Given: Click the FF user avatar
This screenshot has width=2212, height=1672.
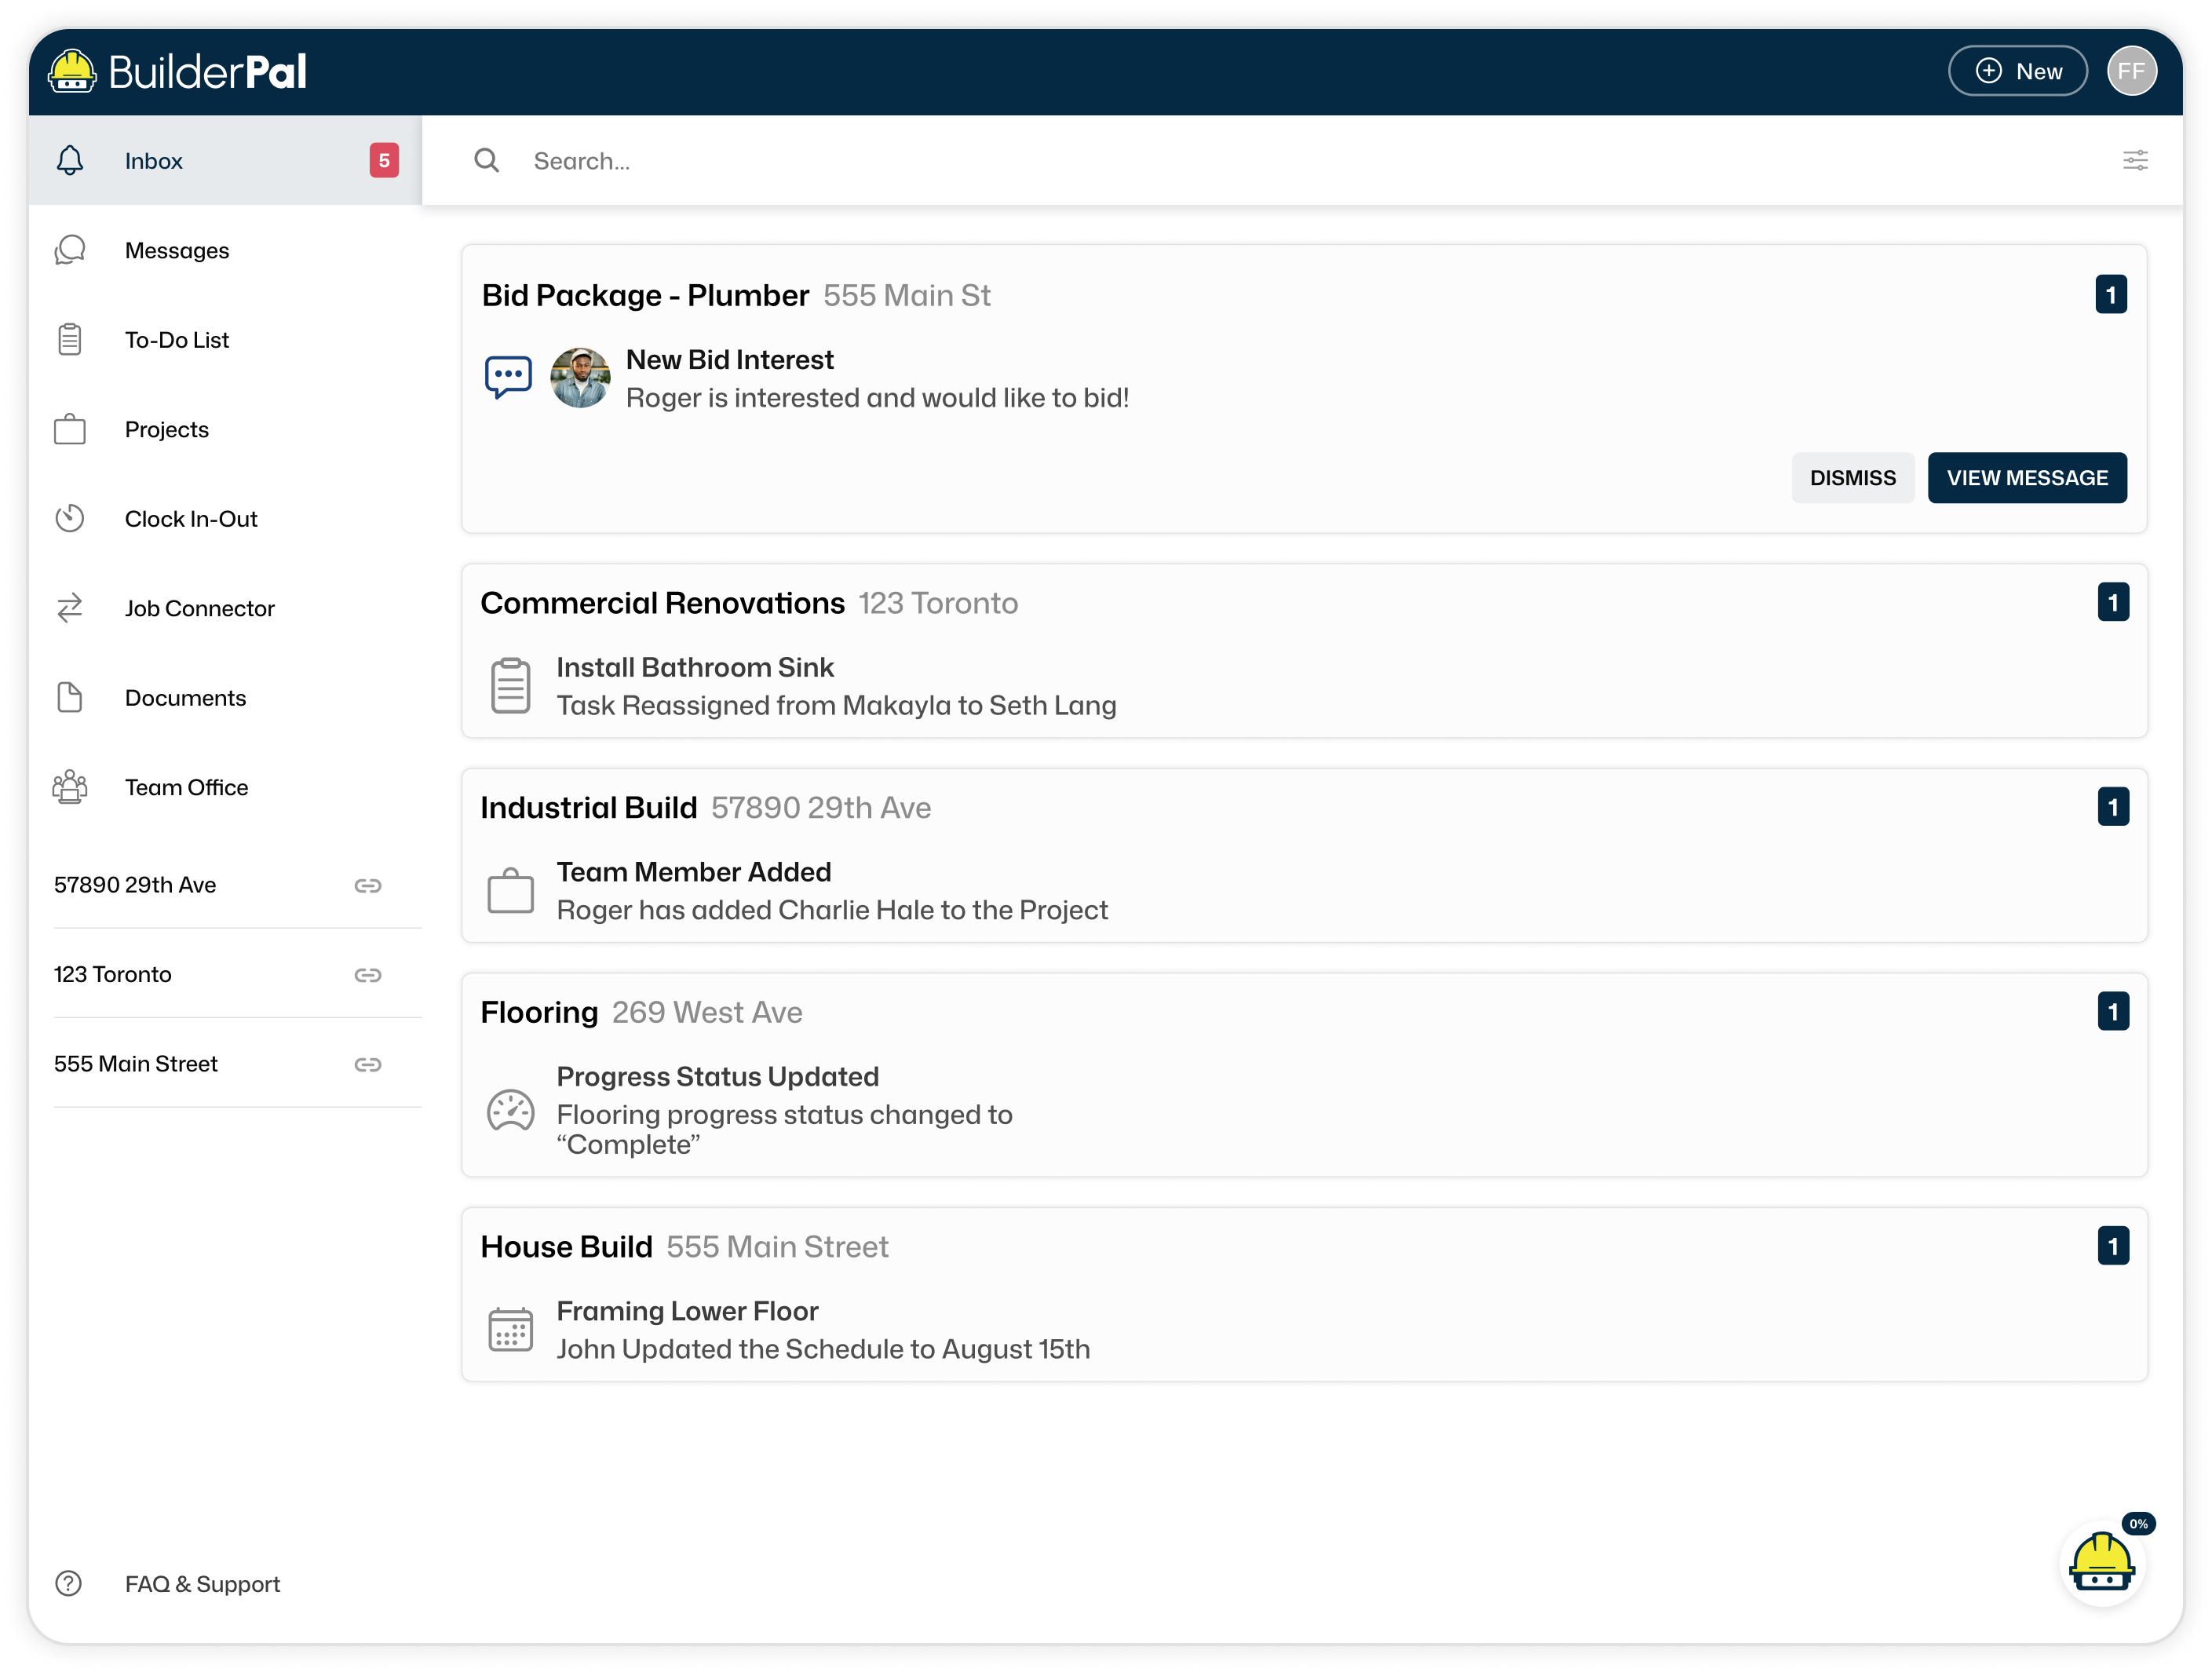Looking at the screenshot, I should point(2131,72).
